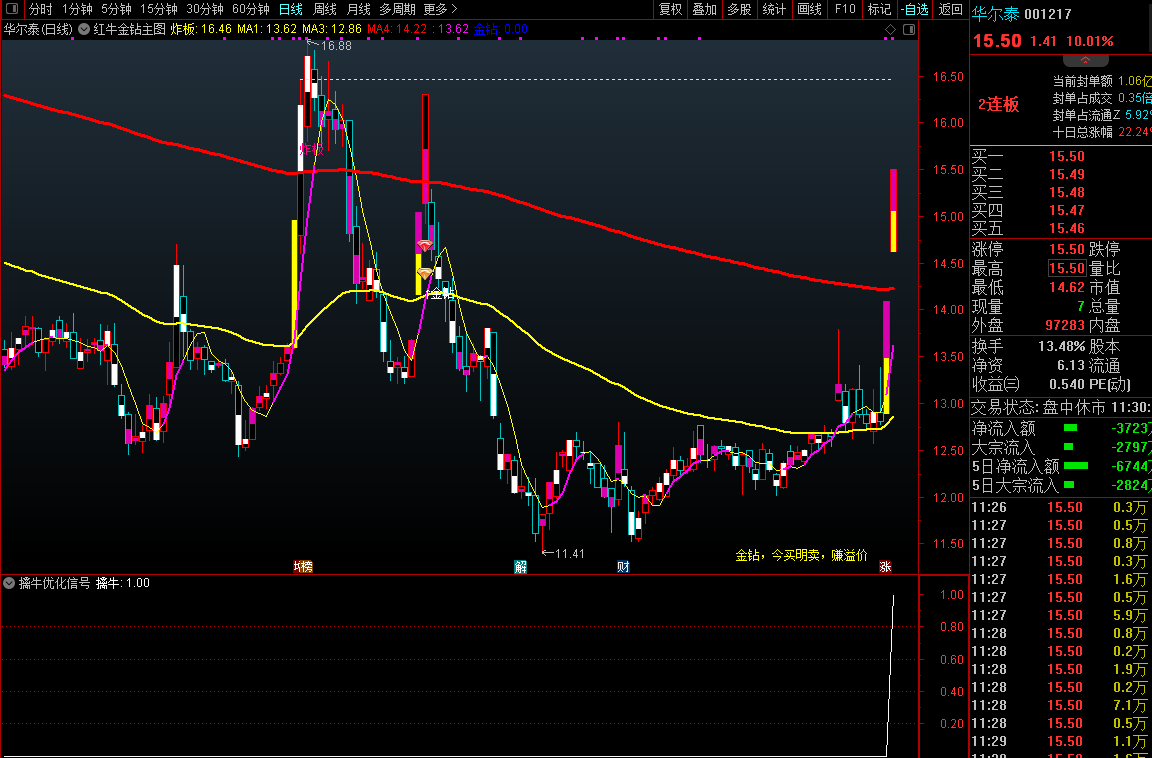Activate the 画线 drawing tool button
Image resolution: width=1152 pixels, height=758 pixels.
(x=809, y=9)
